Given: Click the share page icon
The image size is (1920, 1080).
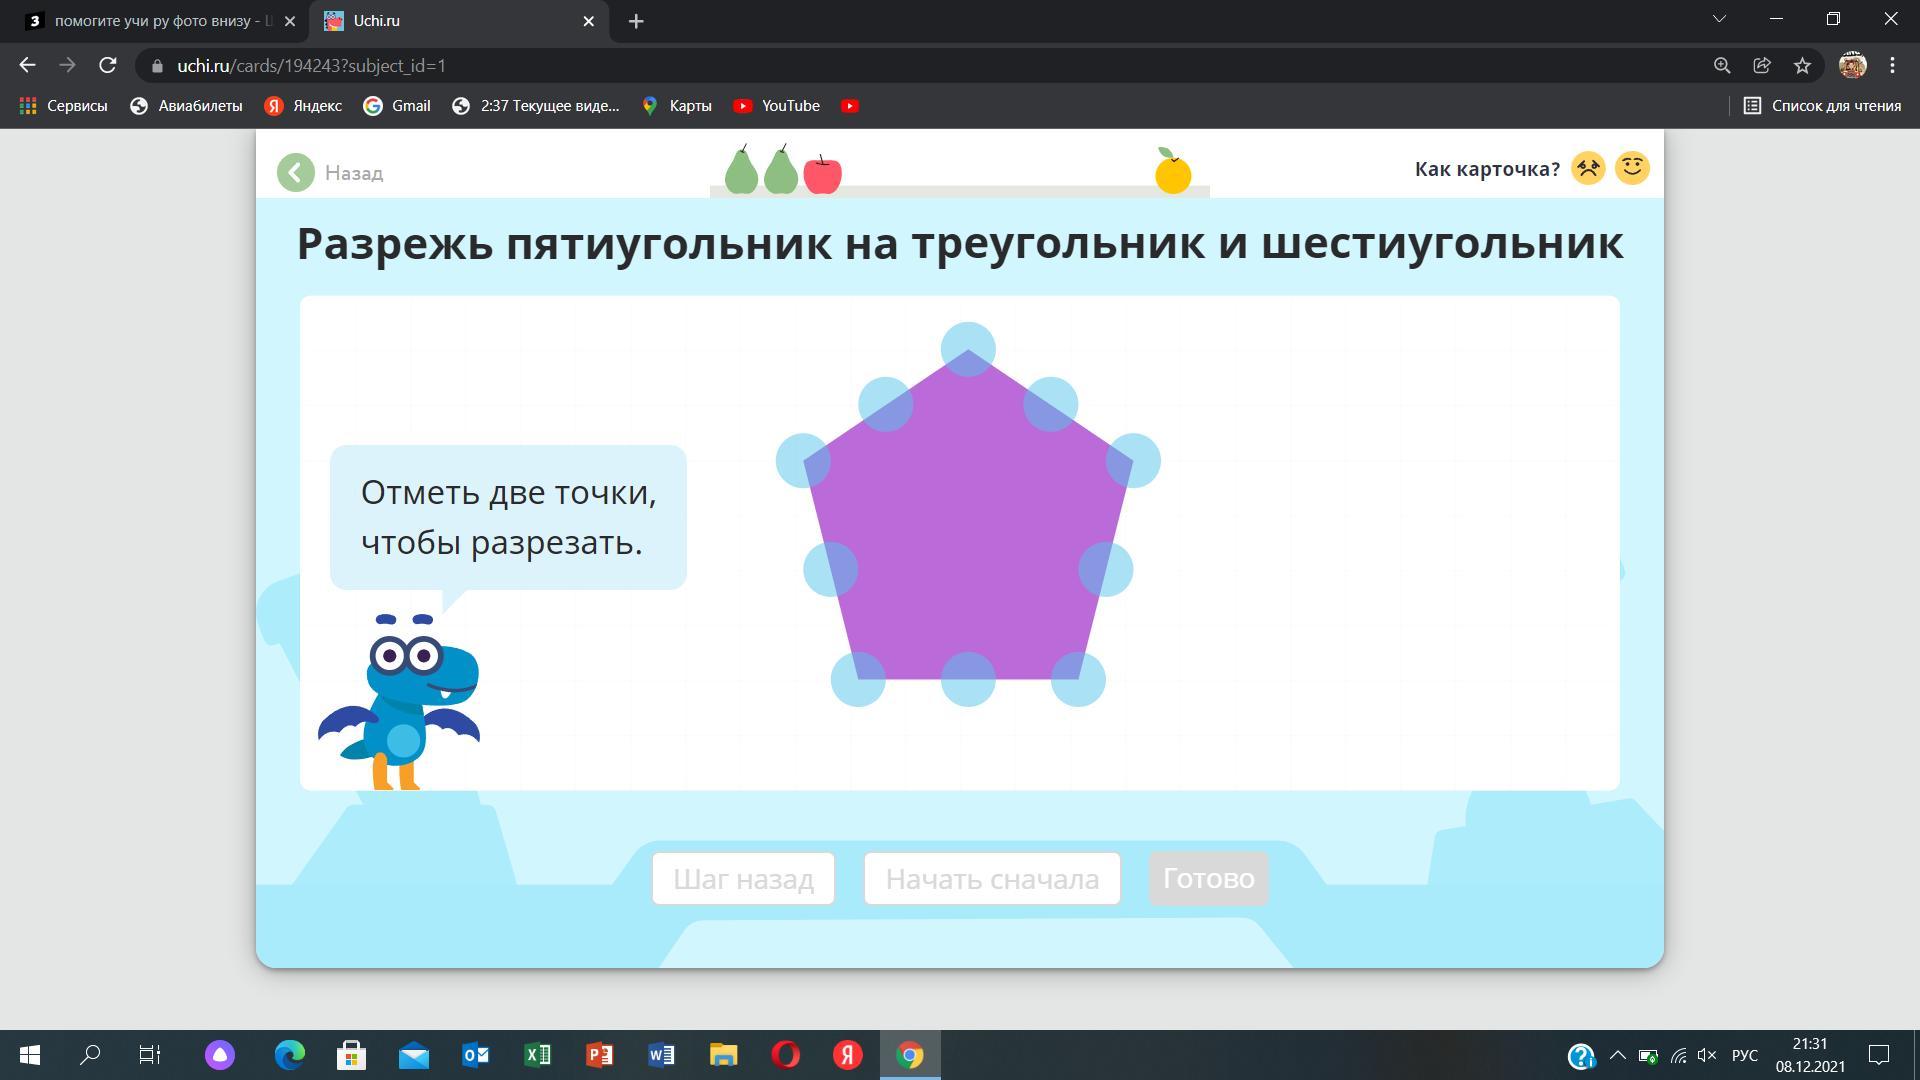Looking at the screenshot, I should [1762, 66].
